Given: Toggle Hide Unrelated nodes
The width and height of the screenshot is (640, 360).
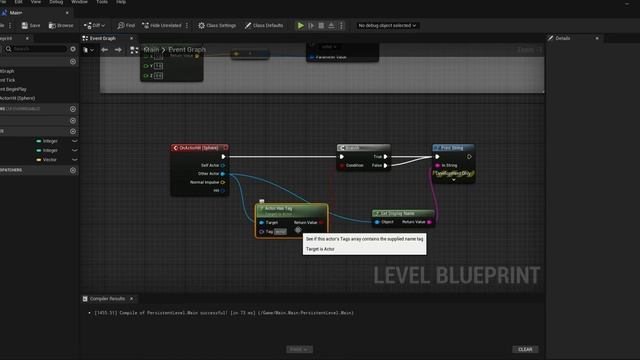Looking at the screenshot, I should tap(162, 25).
